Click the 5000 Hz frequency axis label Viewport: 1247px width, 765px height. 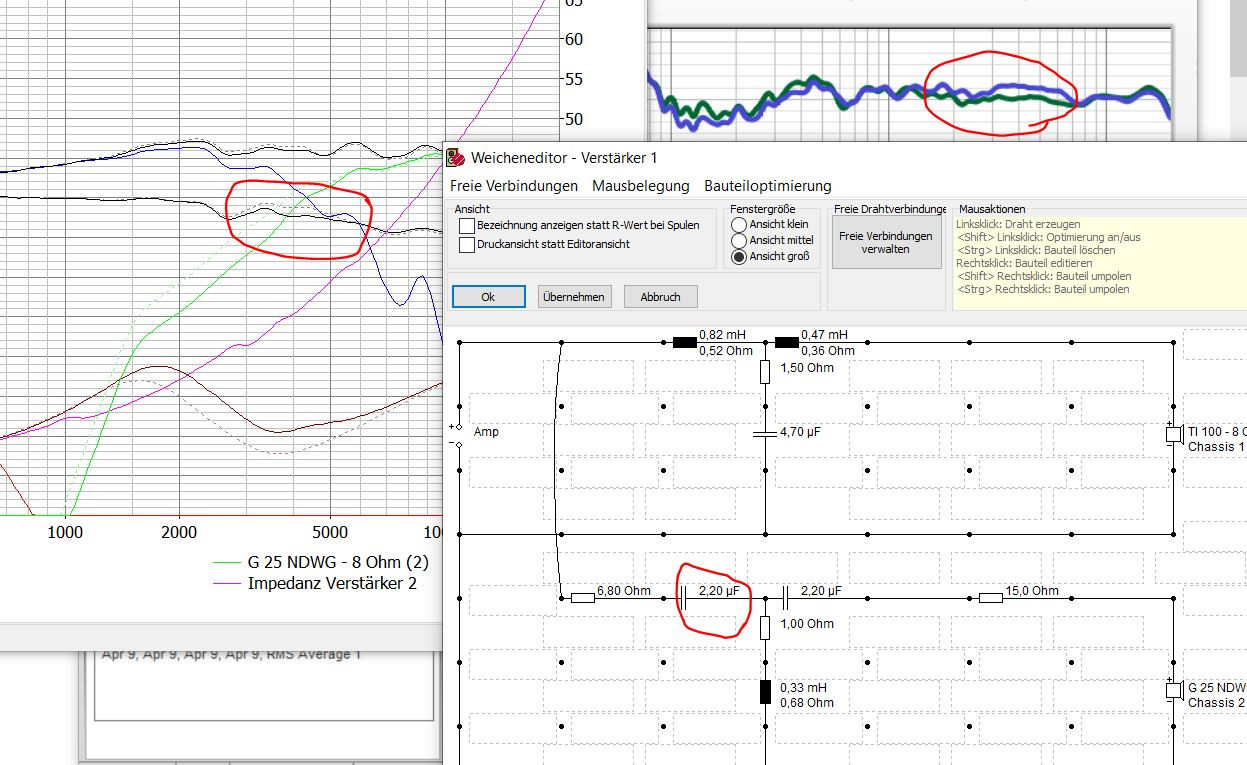[330, 532]
